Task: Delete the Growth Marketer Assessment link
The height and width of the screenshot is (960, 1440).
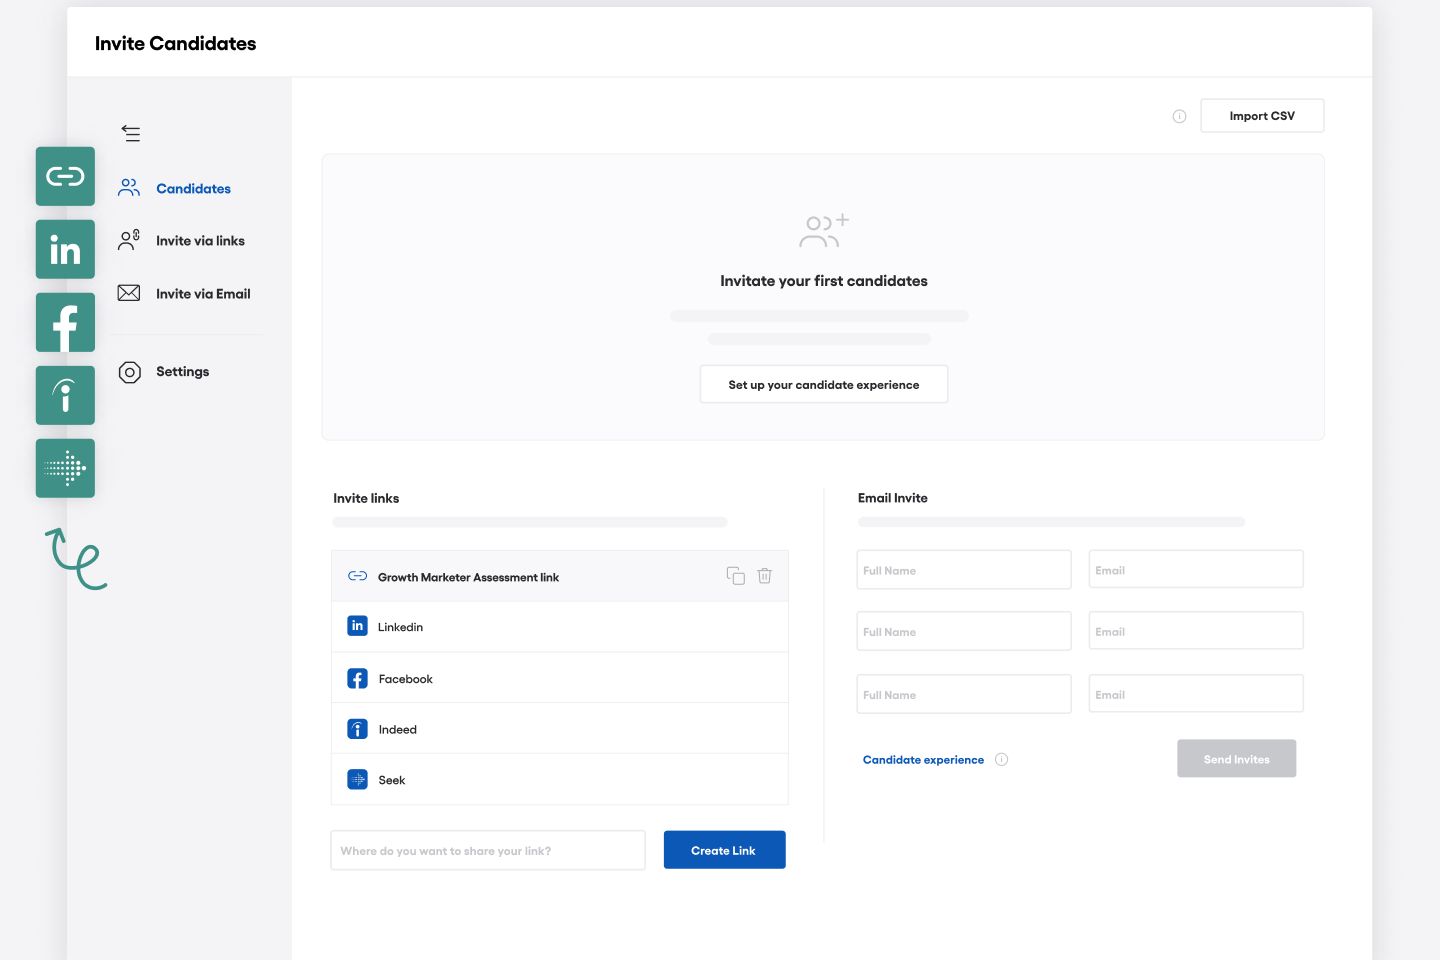Action: (764, 576)
